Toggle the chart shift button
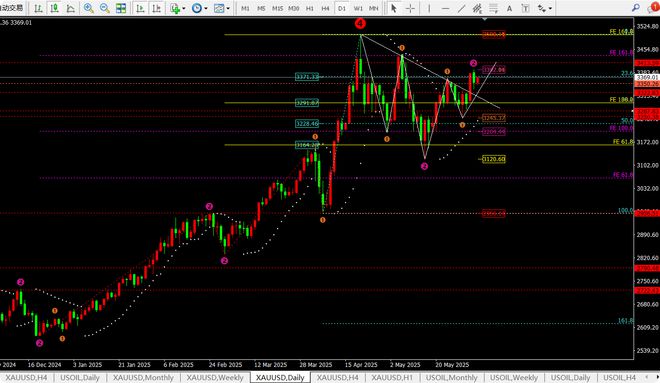 point(156,8)
